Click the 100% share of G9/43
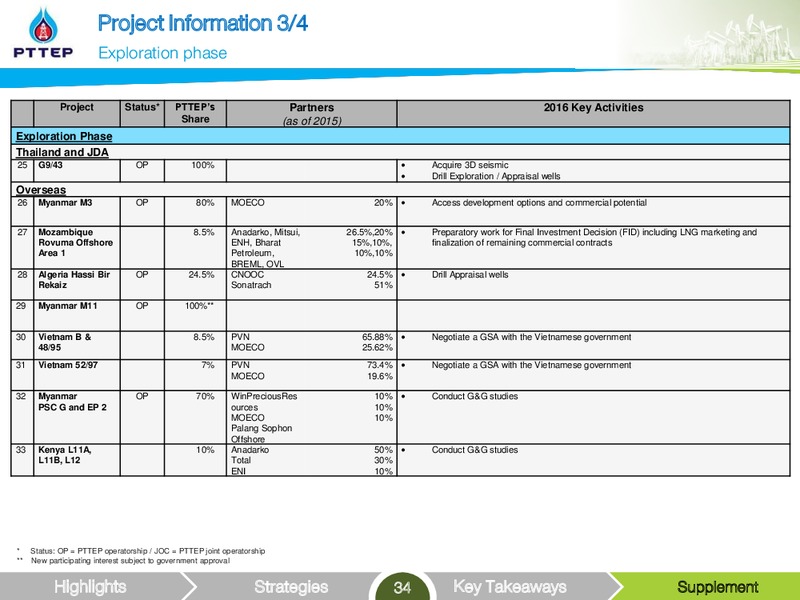This screenshot has height=600, width=800. pos(203,165)
